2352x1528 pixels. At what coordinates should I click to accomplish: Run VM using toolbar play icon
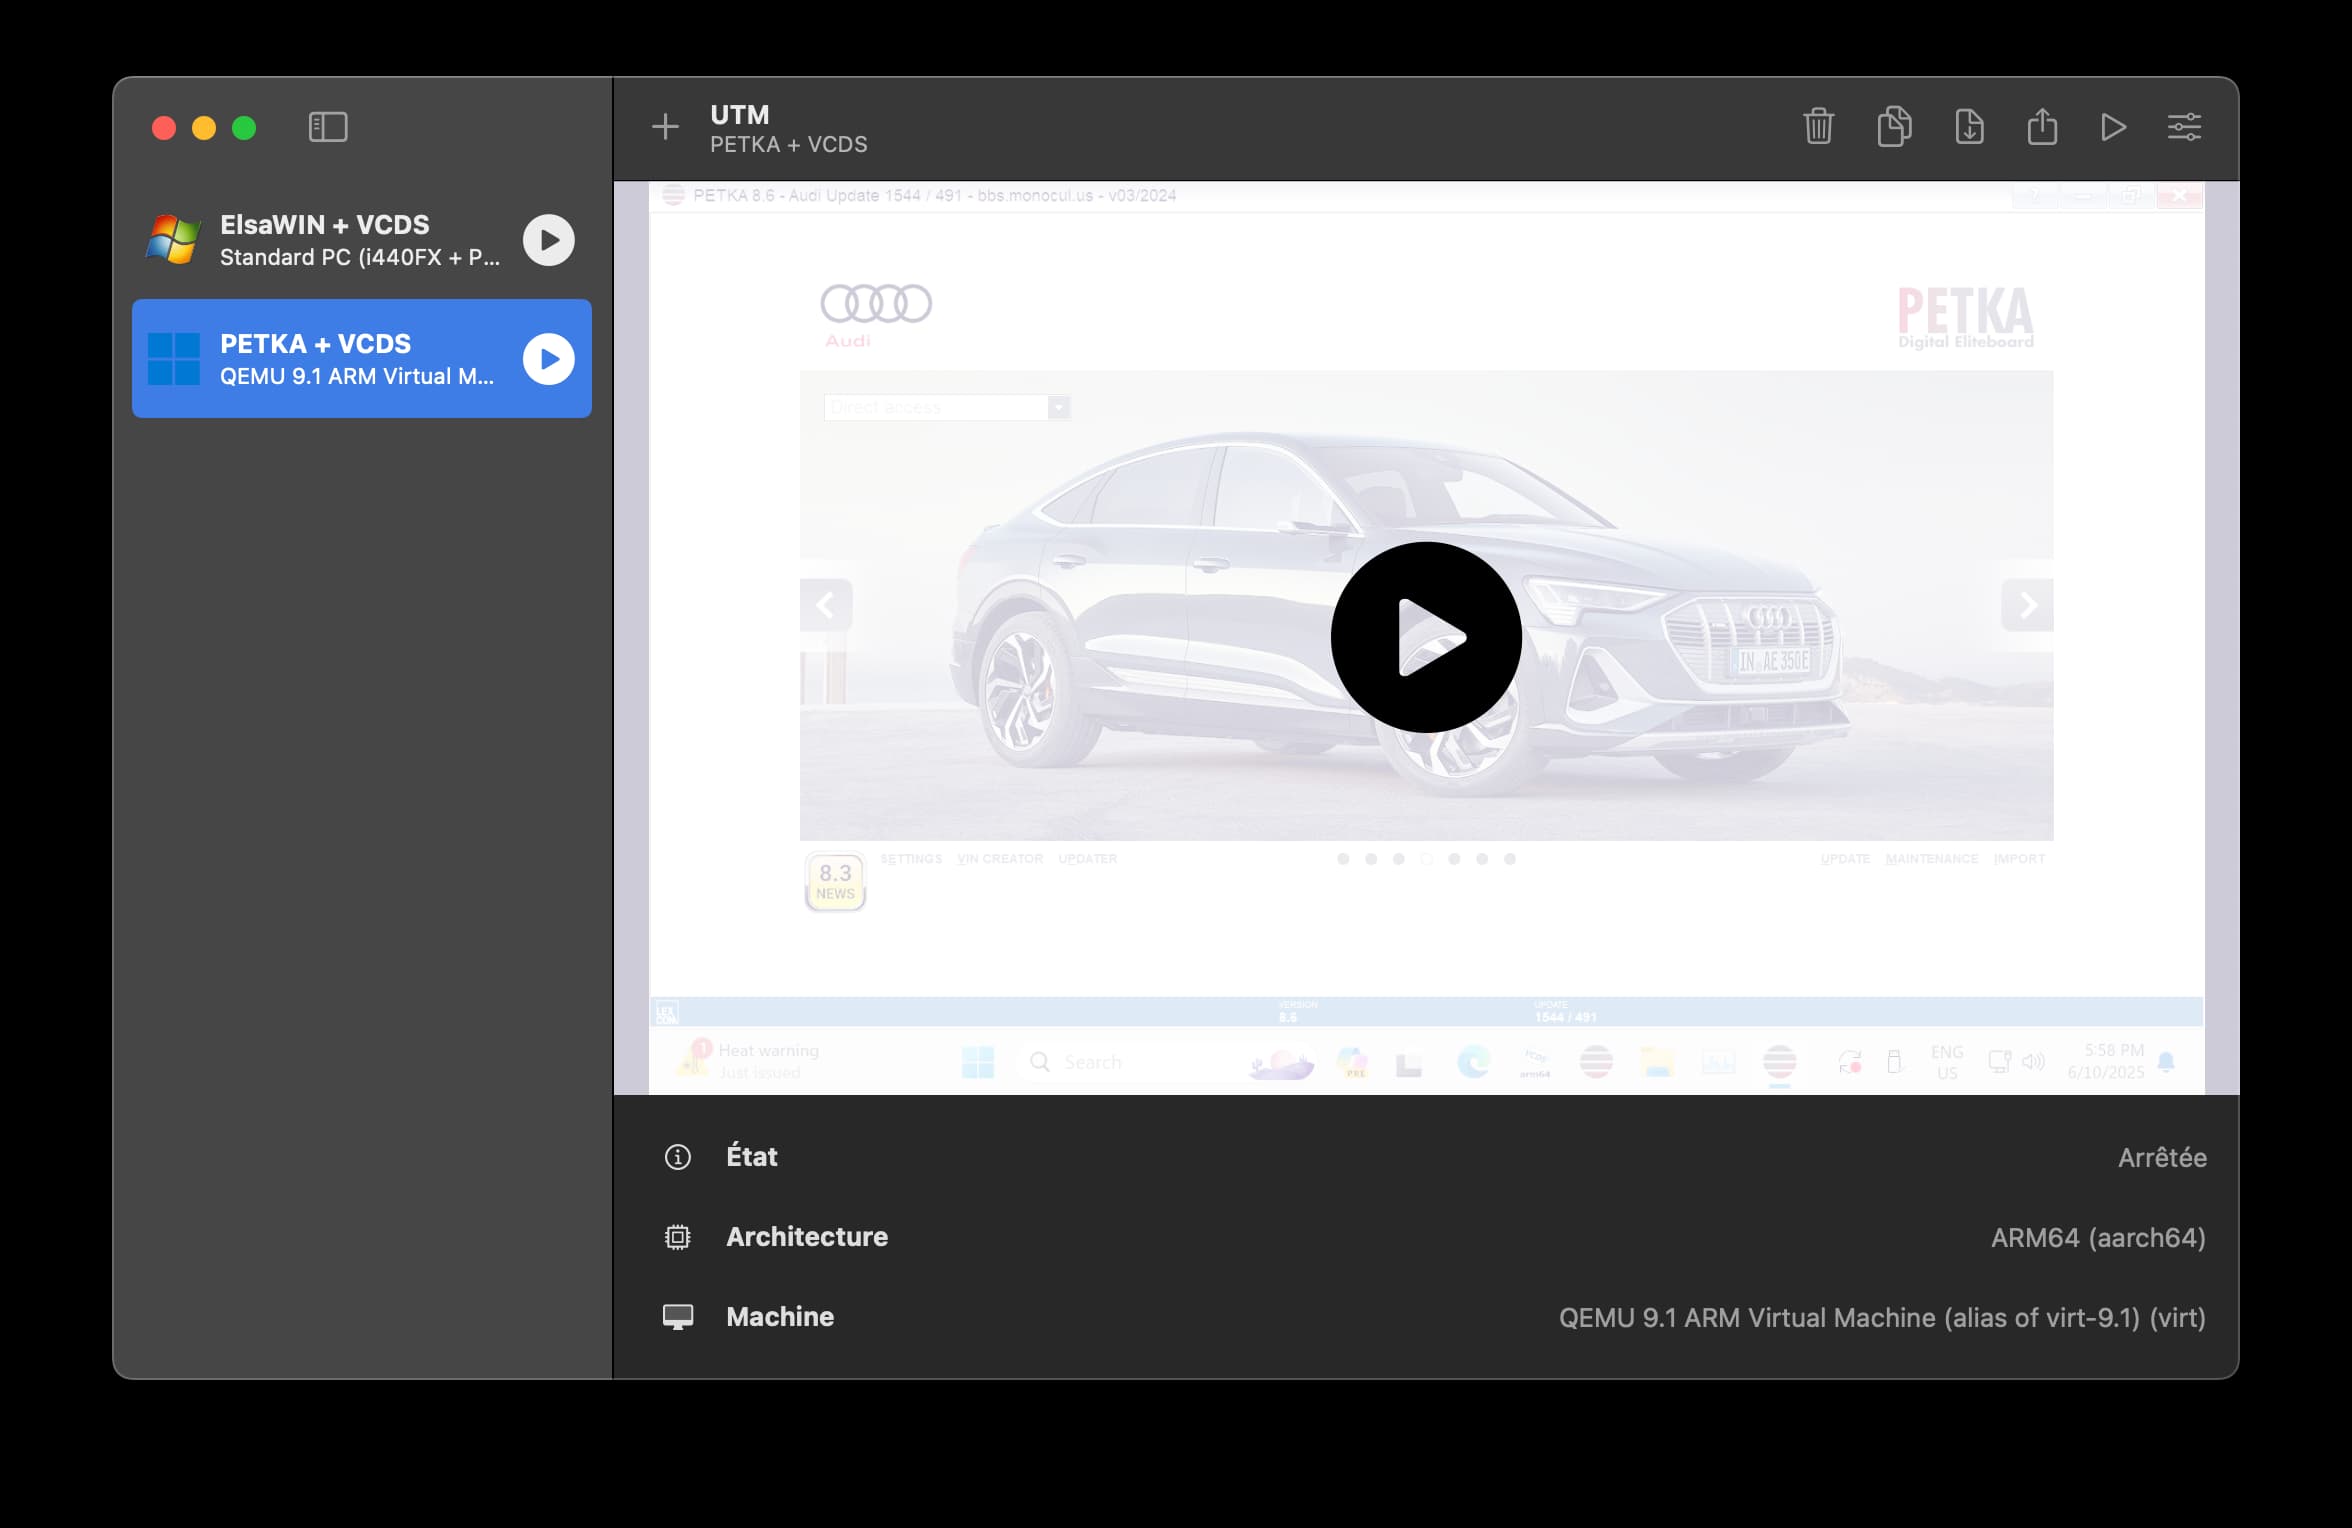click(x=2112, y=127)
